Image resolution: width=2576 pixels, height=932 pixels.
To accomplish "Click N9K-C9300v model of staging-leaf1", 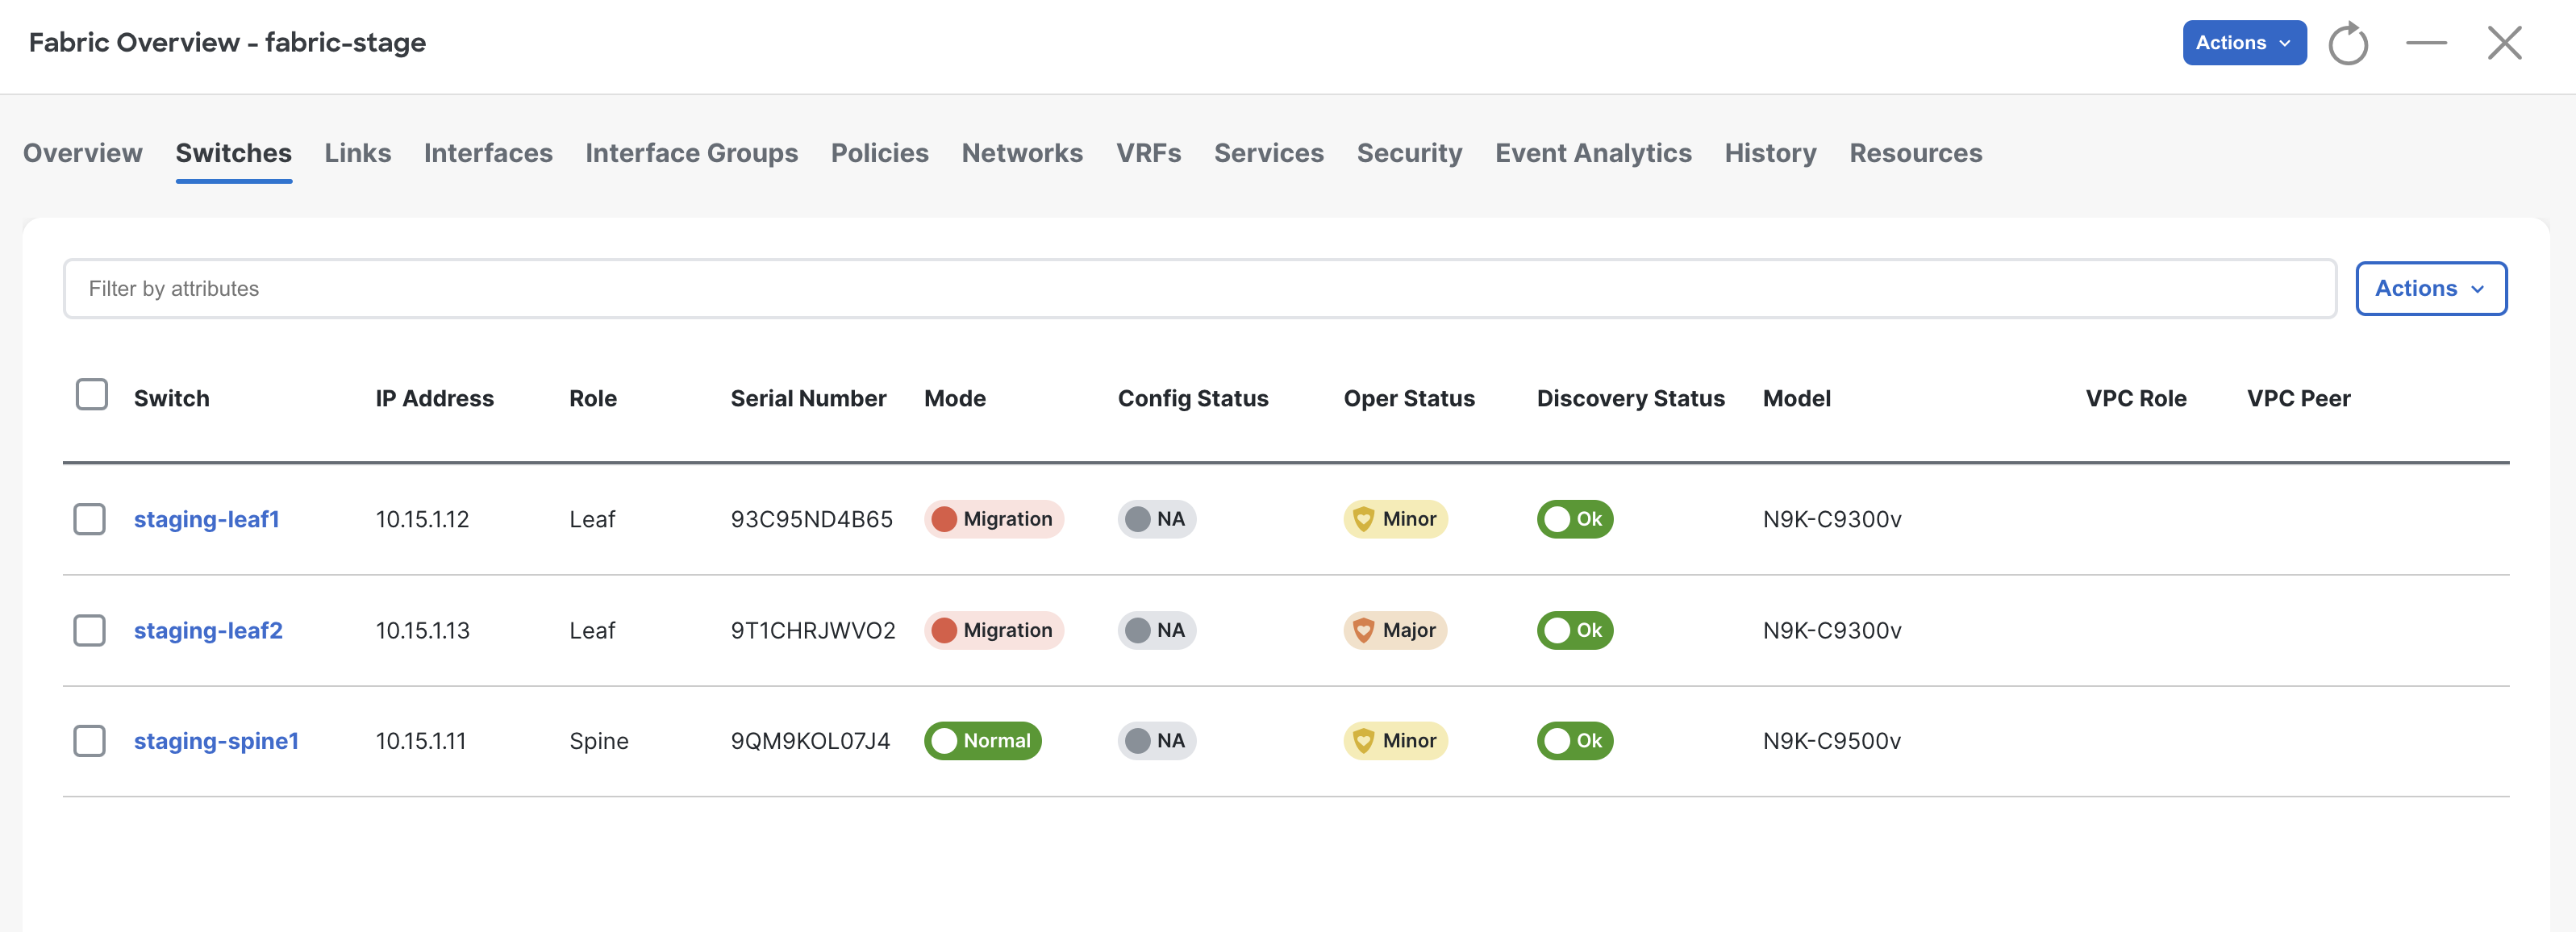I will point(1832,519).
